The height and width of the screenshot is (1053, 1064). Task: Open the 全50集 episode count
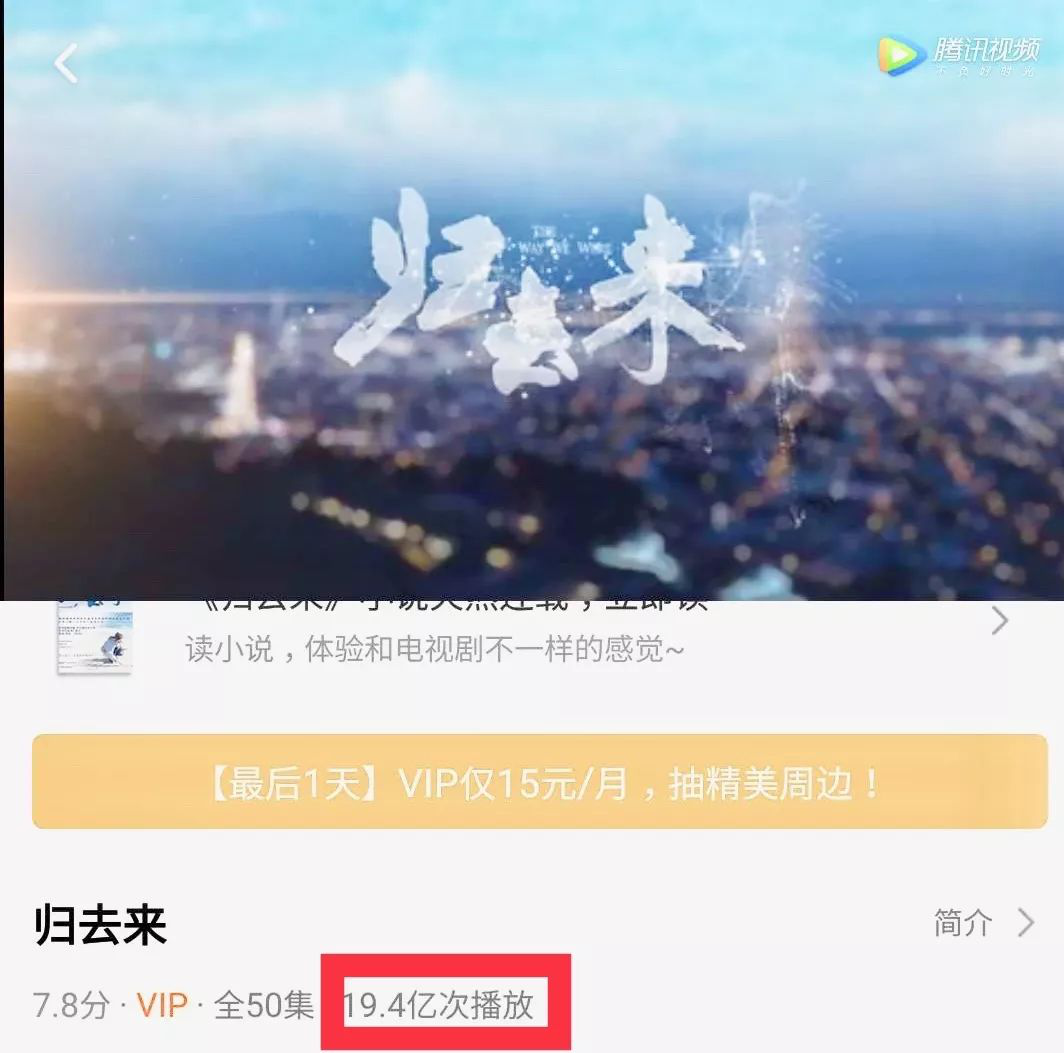264,1005
